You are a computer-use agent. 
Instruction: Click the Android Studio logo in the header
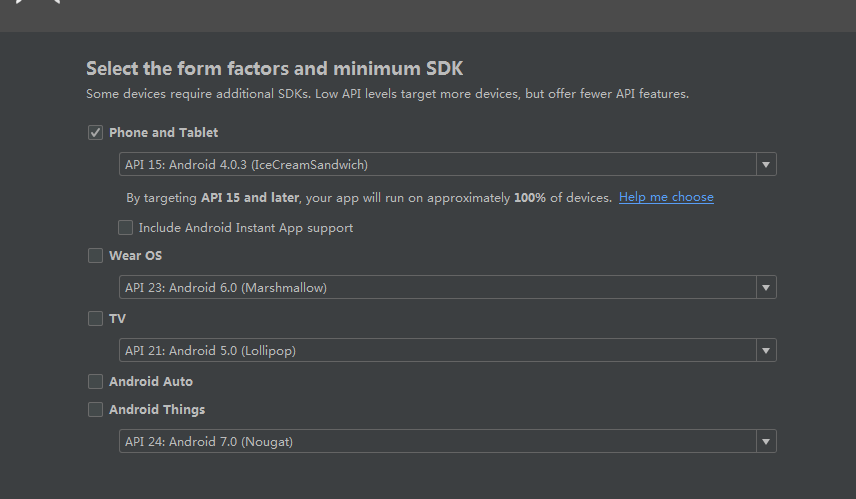(38, 3)
